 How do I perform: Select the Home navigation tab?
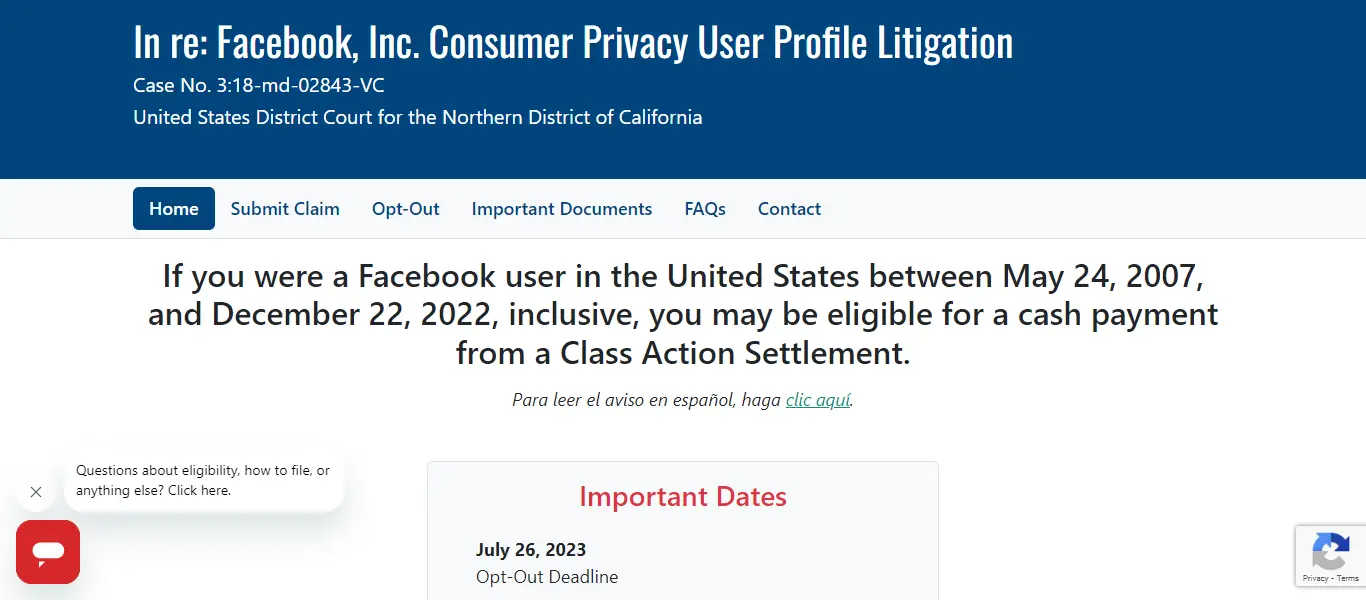(173, 208)
